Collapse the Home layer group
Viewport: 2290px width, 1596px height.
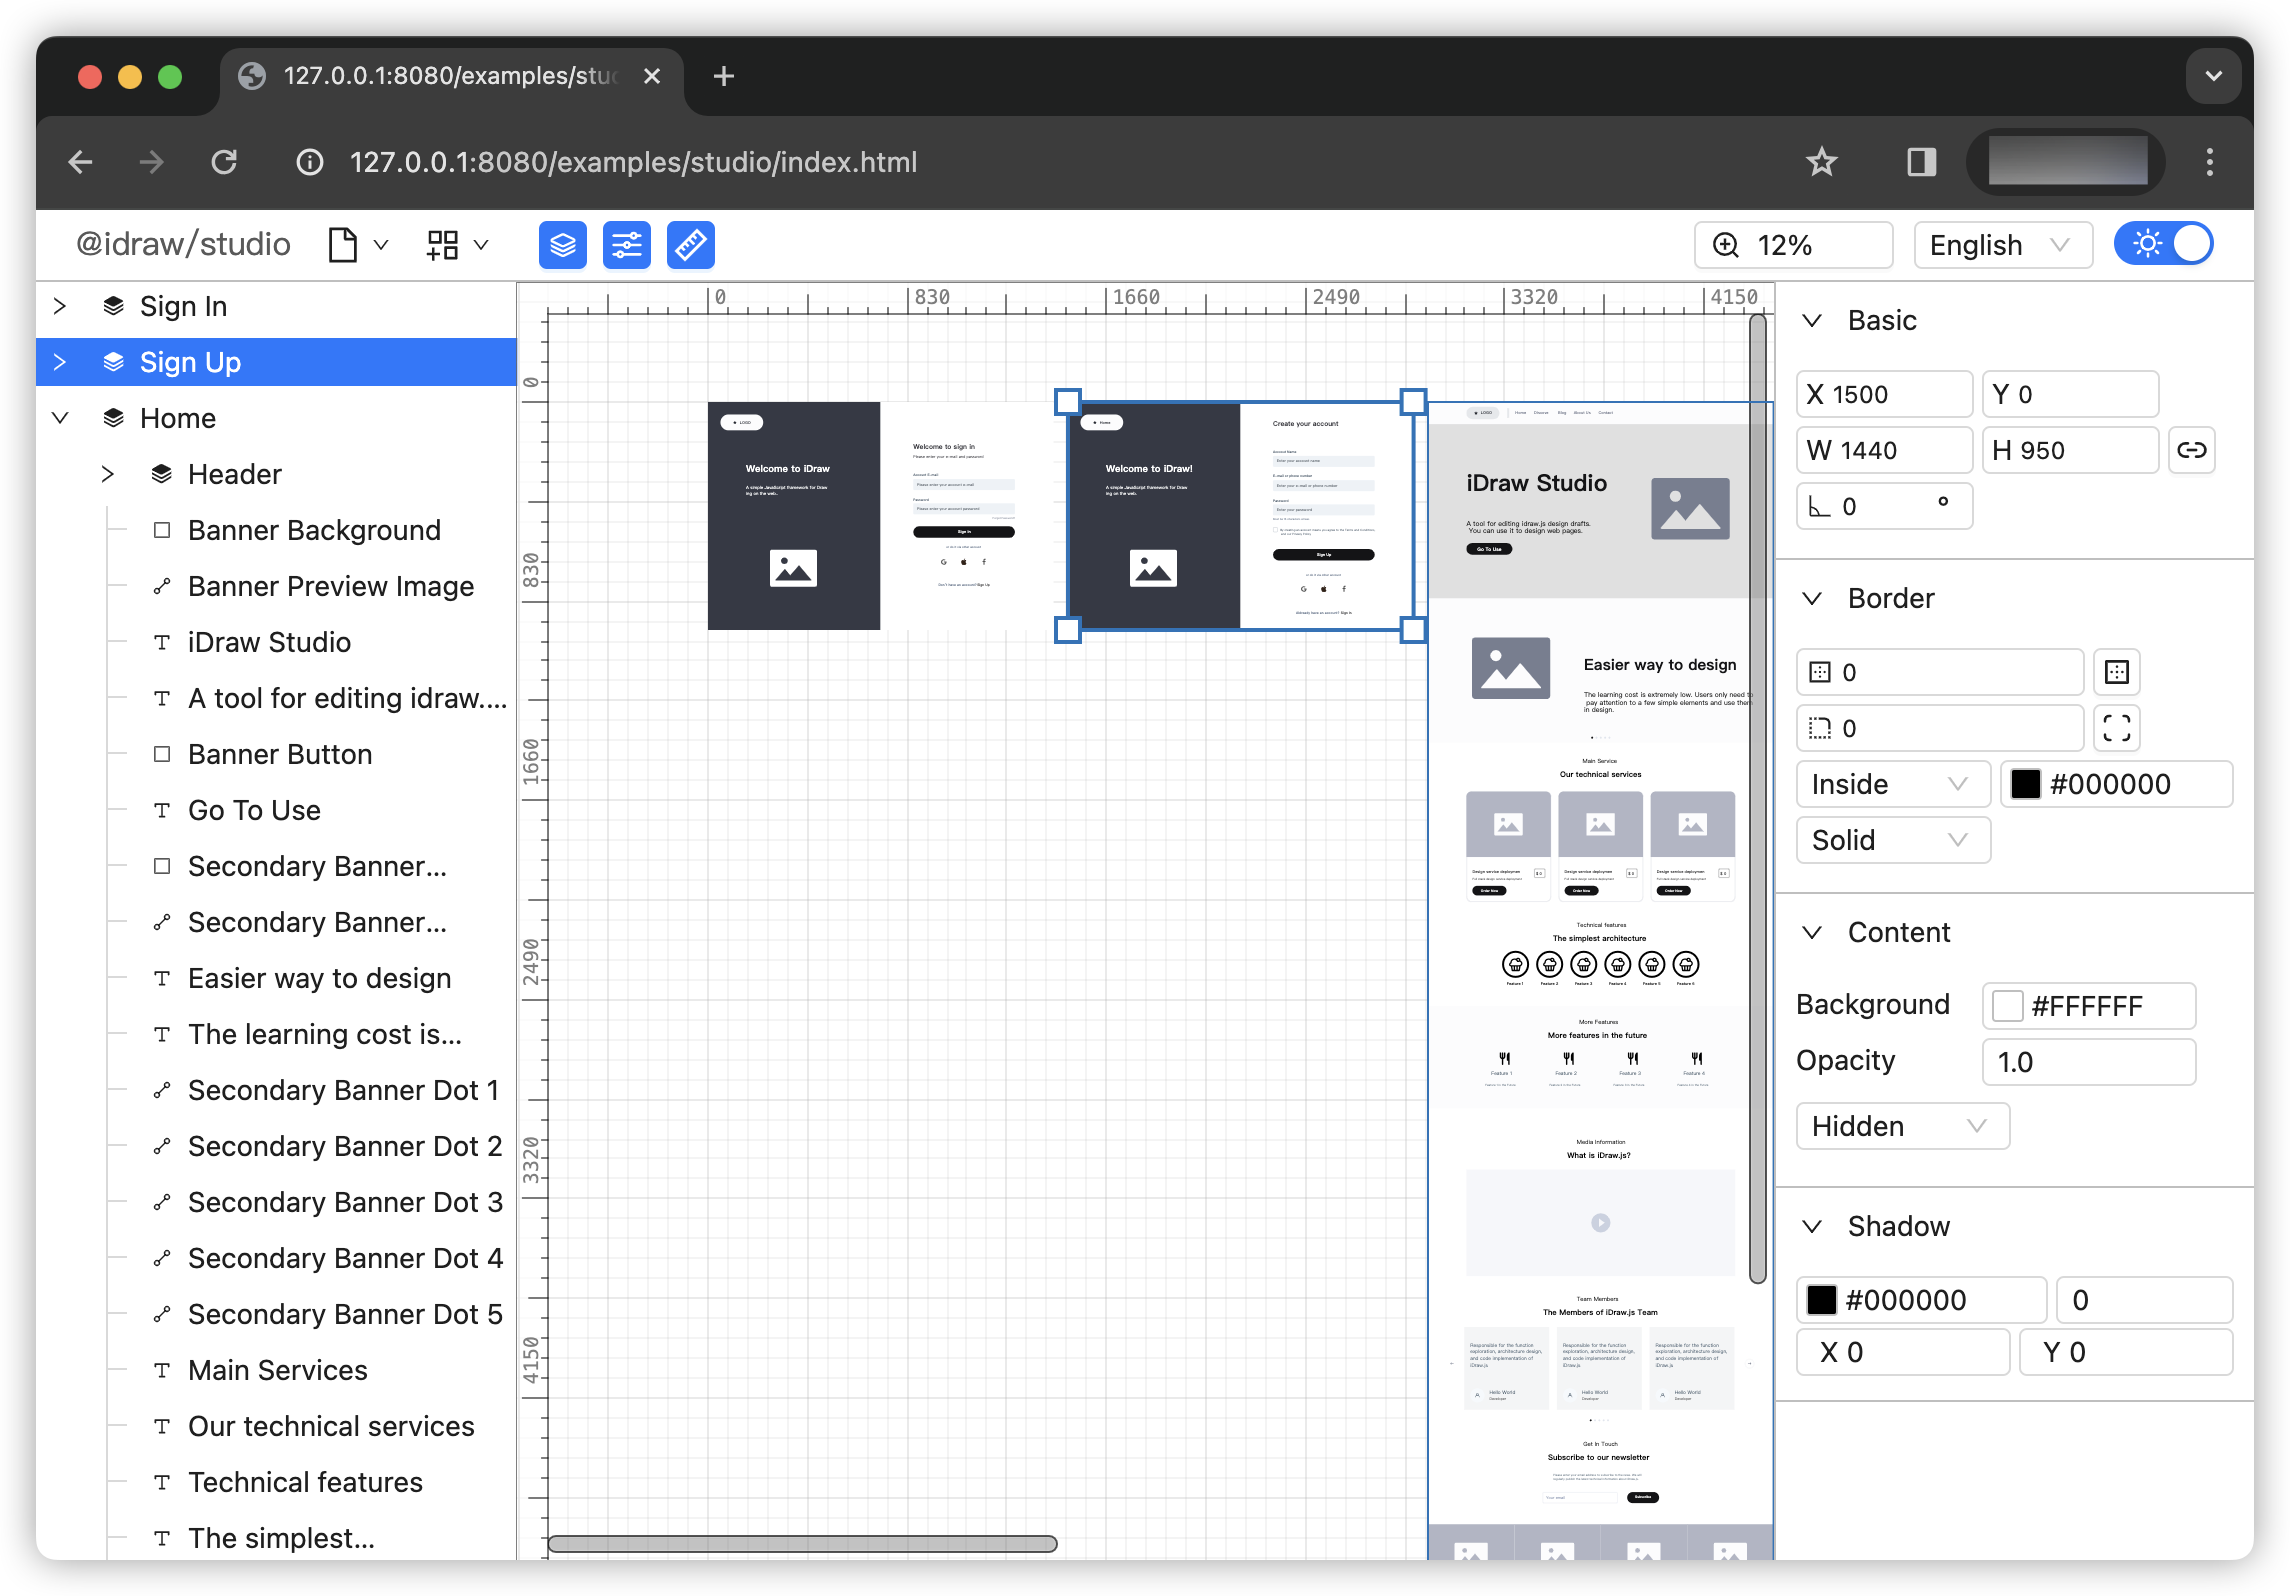point(60,418)
